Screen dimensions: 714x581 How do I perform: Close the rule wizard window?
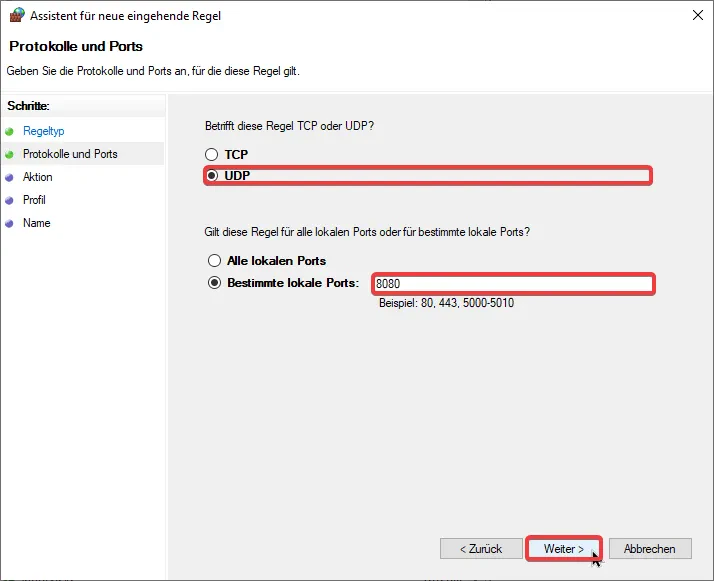click(x=698, y=15)
